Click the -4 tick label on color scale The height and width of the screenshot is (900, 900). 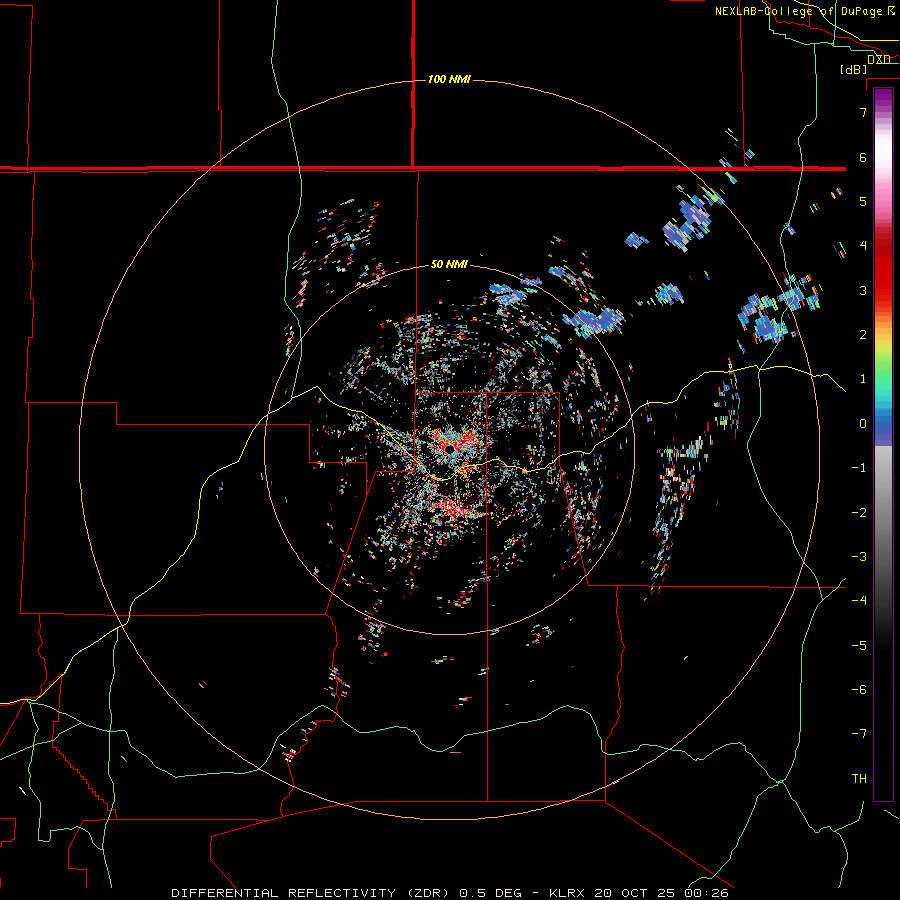[859, 601]
